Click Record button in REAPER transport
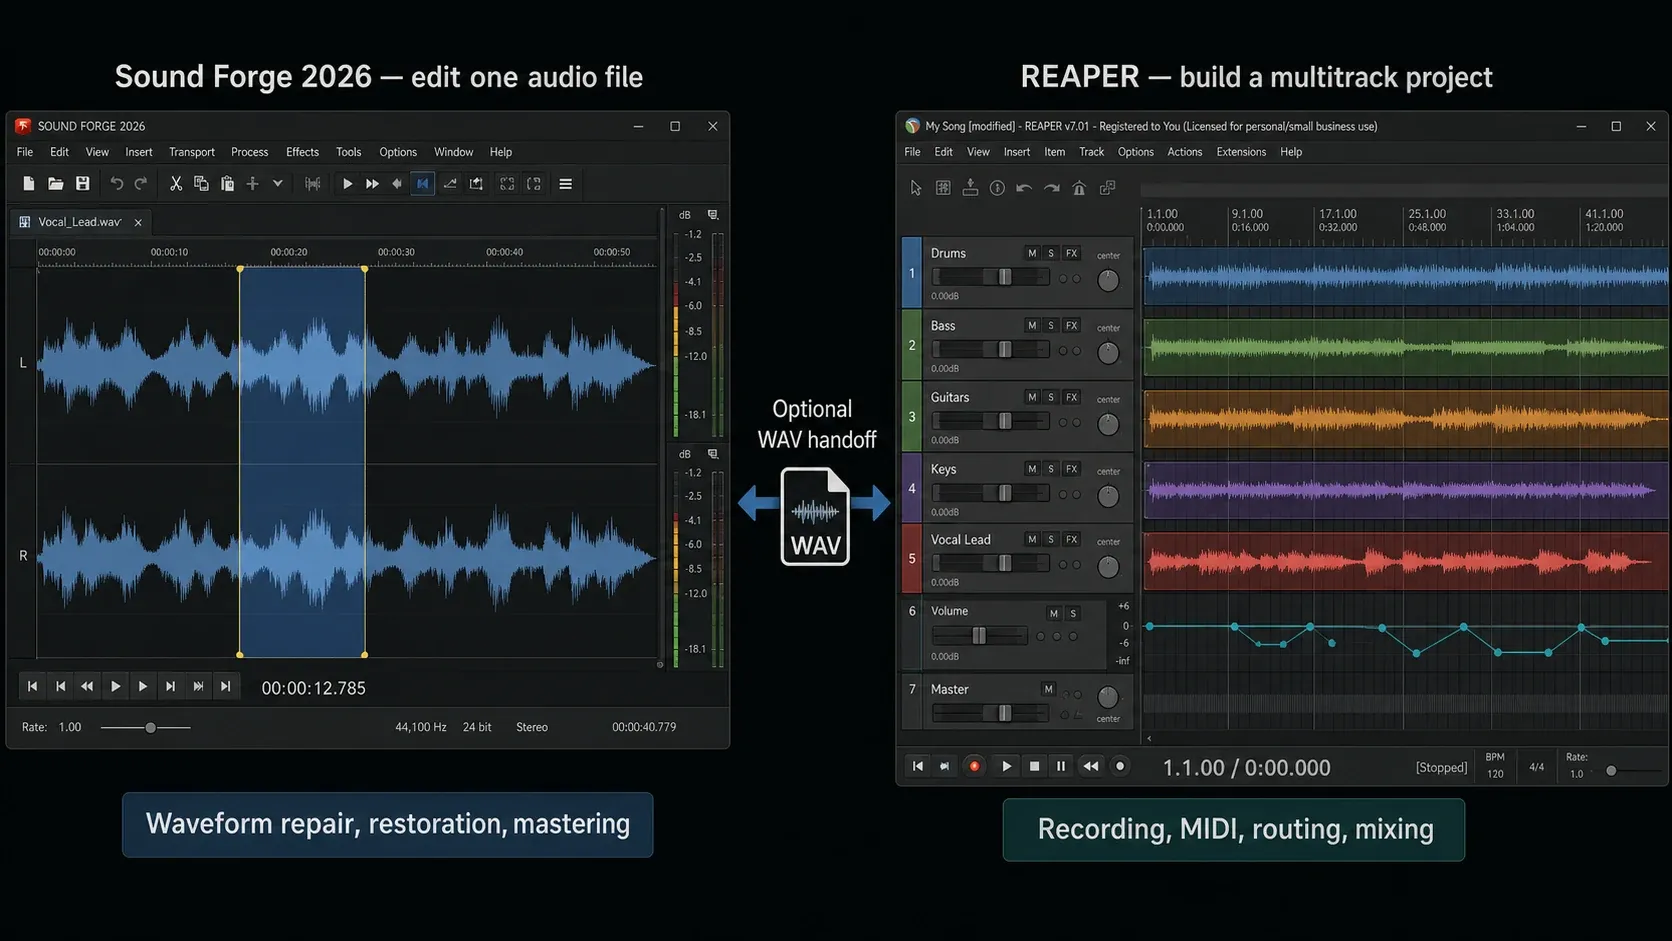The width and height of the screenshot is (1672, 941). (974, 767)
